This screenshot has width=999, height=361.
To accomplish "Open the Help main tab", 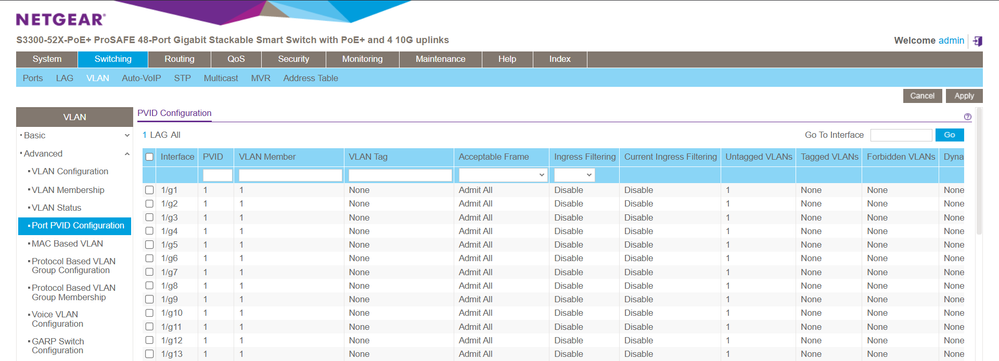I will (507, 59).
